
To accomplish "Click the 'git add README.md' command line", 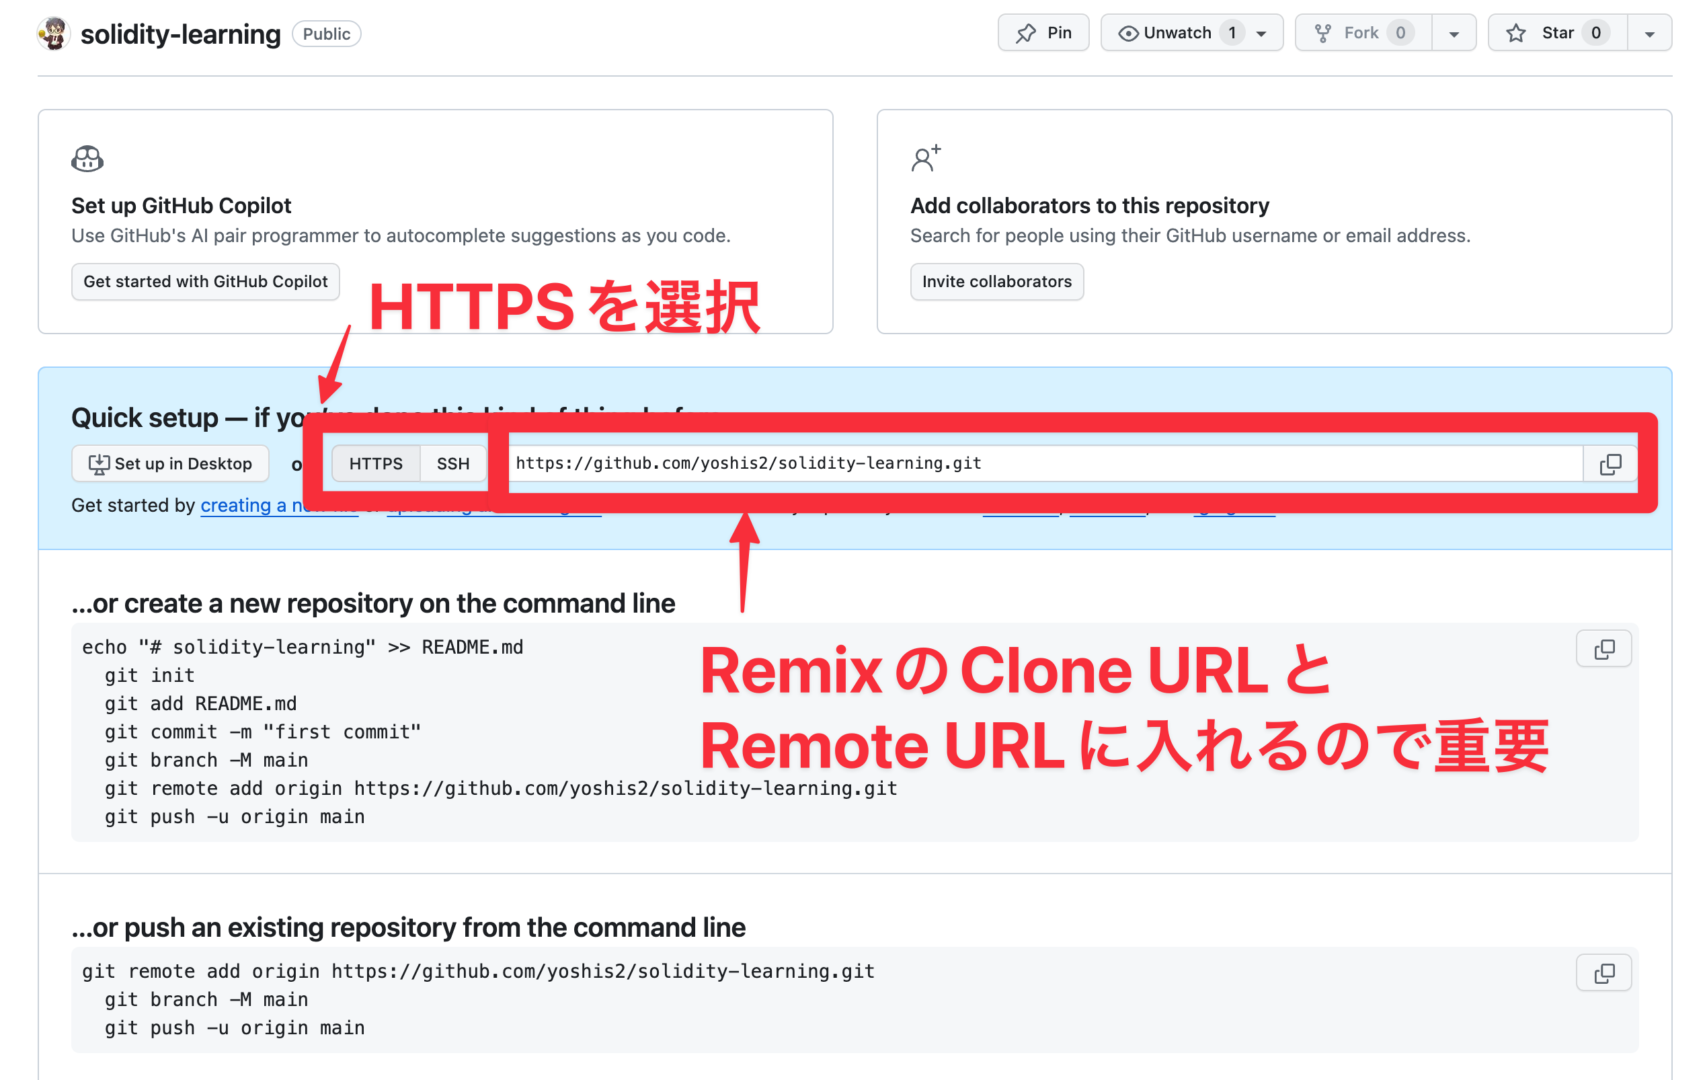I will point(201,704).
